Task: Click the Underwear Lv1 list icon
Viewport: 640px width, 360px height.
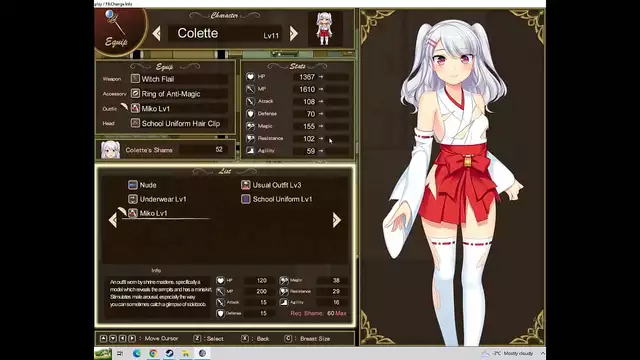Action: [x=133, y=199]
